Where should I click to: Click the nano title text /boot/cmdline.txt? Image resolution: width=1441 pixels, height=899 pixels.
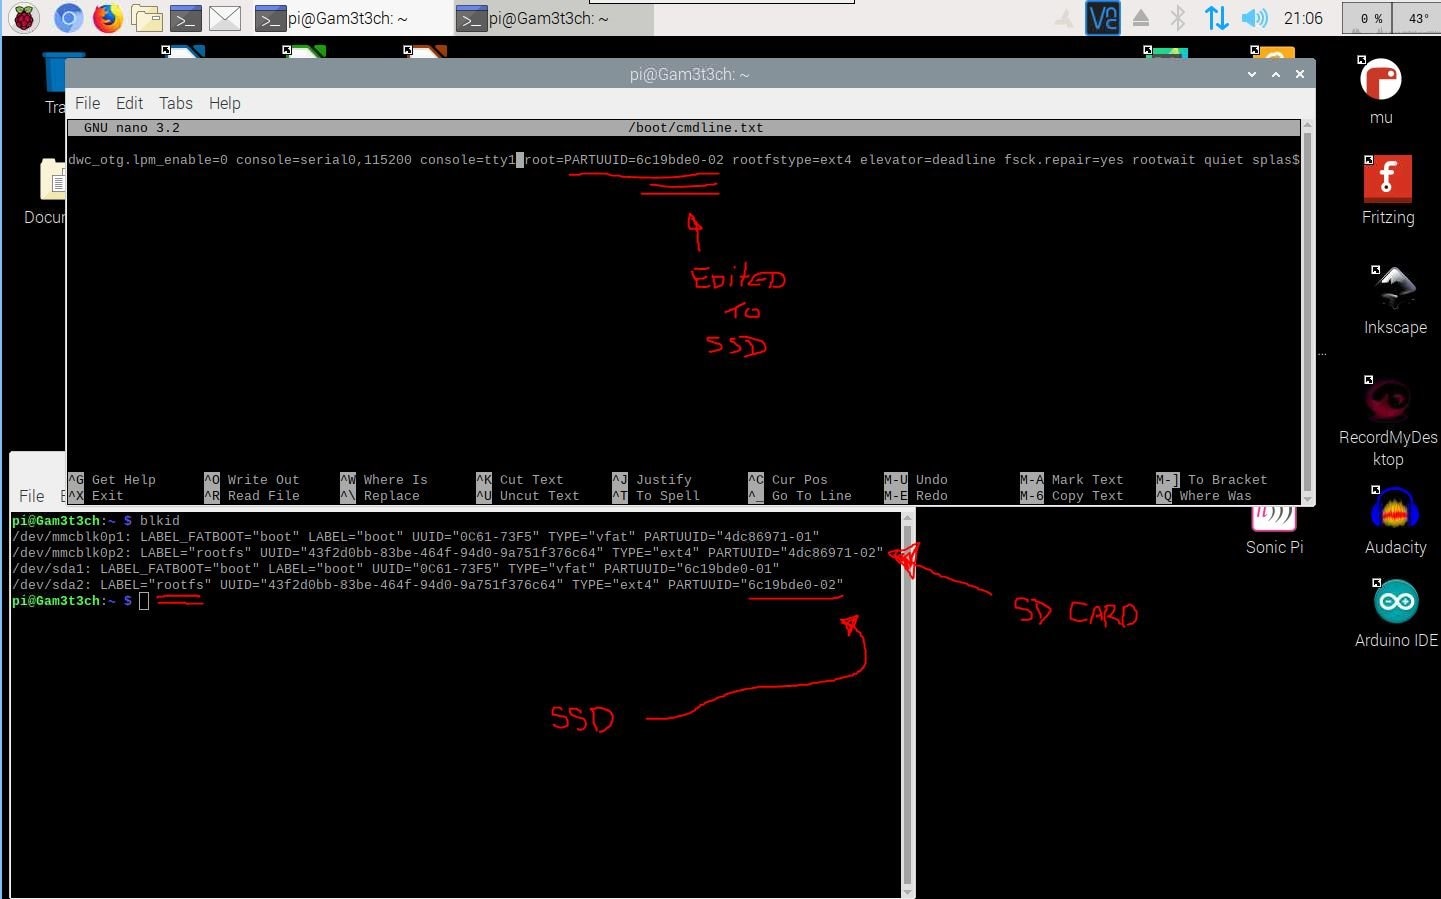click(x=695, y=128)
